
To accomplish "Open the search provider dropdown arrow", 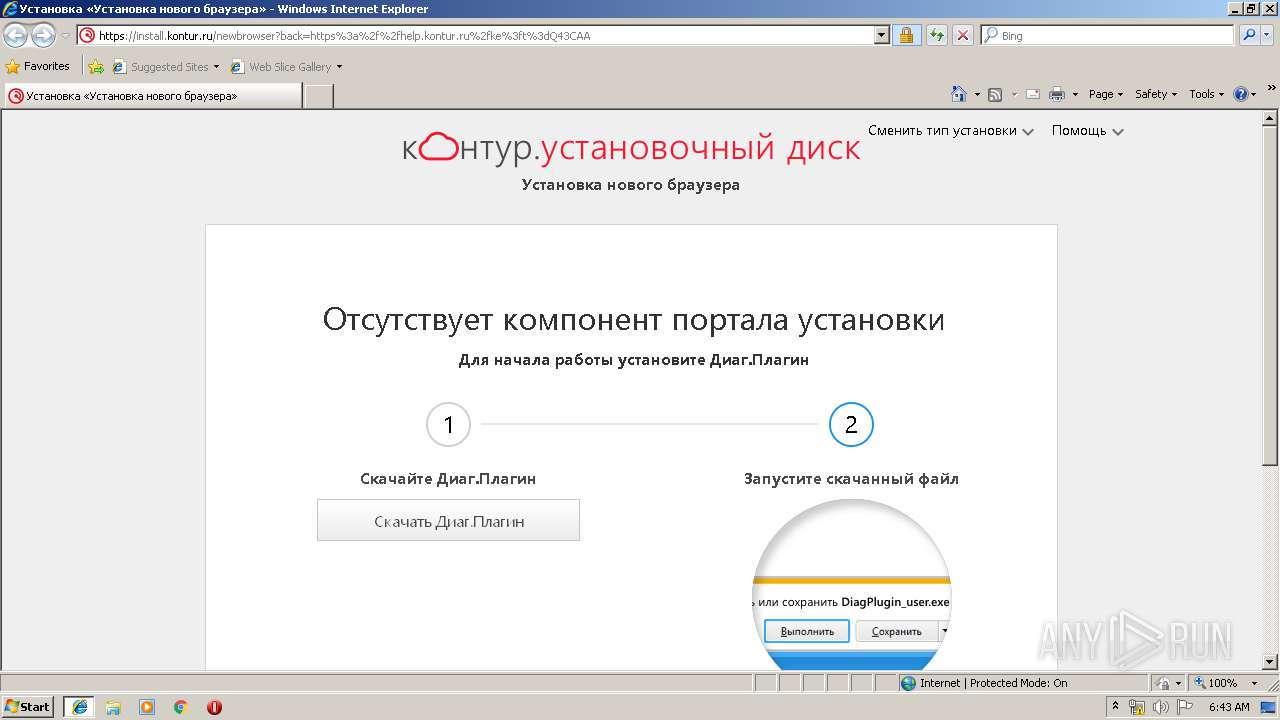I will pyautogui.click(x=1267, y=35).
